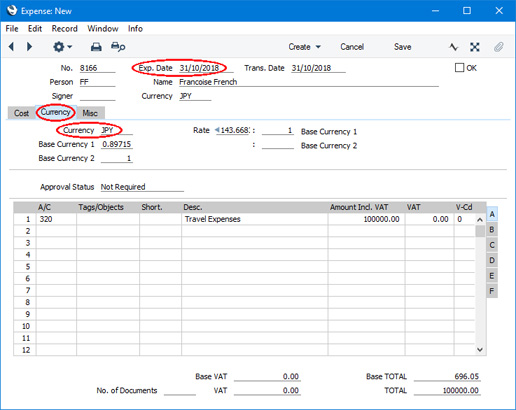Image resolution: width=516 pixels, height=410 pixels.
Task: Click the printer icon
Action: click(96, 47)
